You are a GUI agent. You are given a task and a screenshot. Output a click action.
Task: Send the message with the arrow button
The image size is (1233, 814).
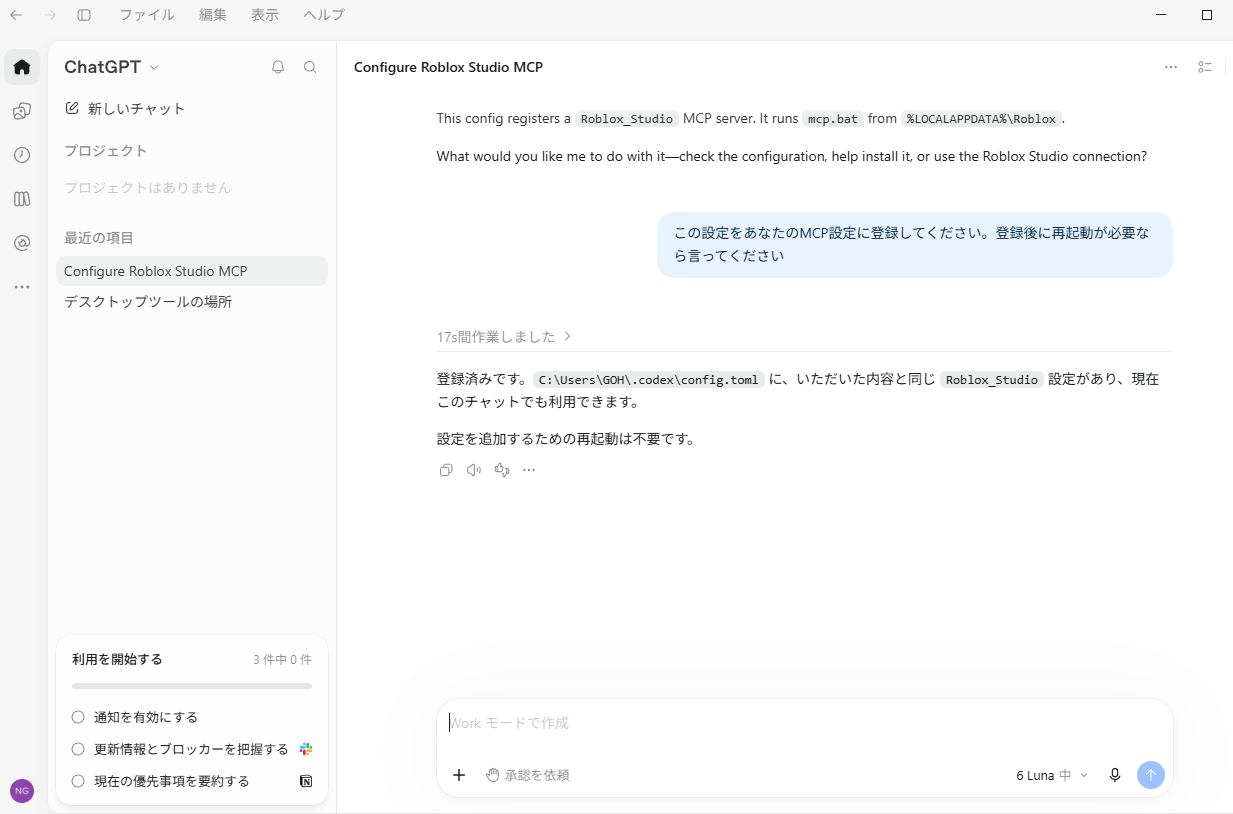[1151, 775]
